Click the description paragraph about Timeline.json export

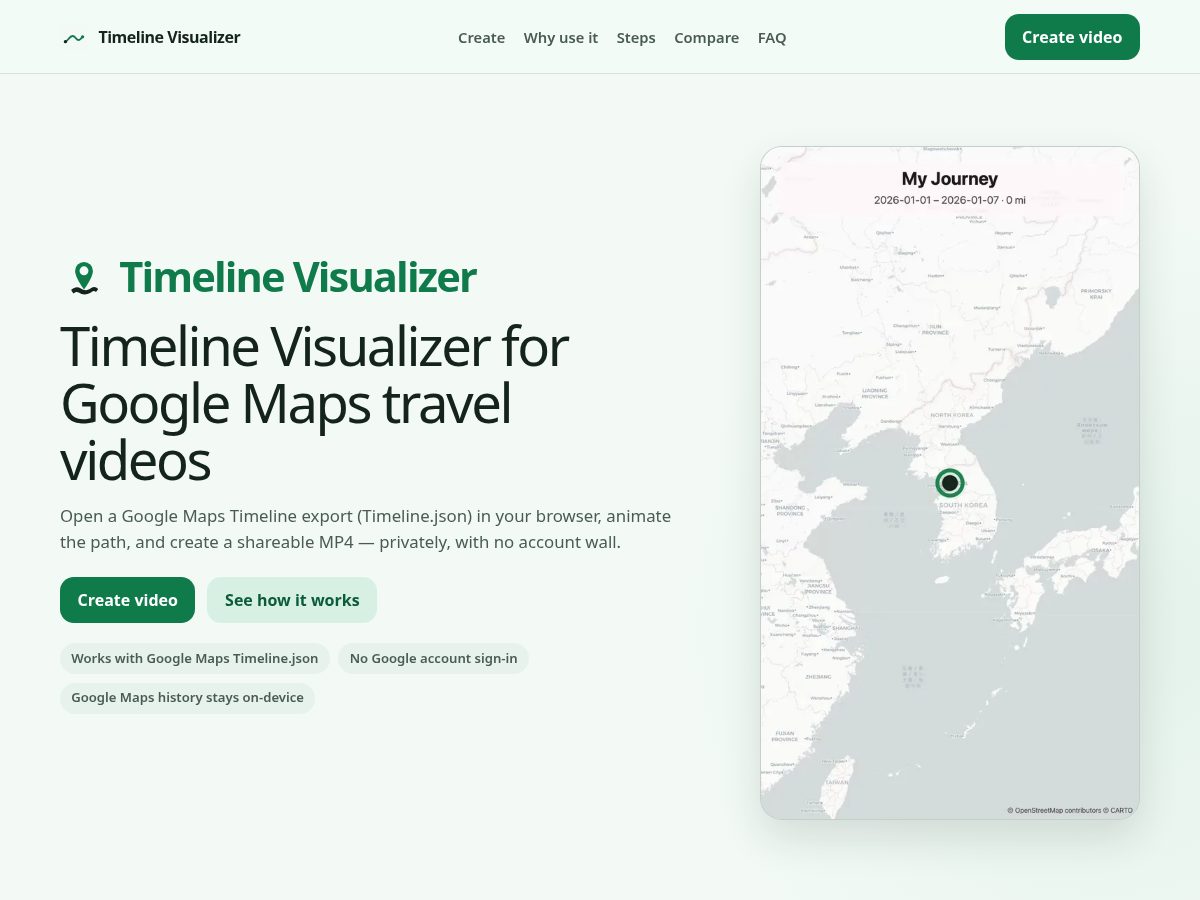(365, 529)
